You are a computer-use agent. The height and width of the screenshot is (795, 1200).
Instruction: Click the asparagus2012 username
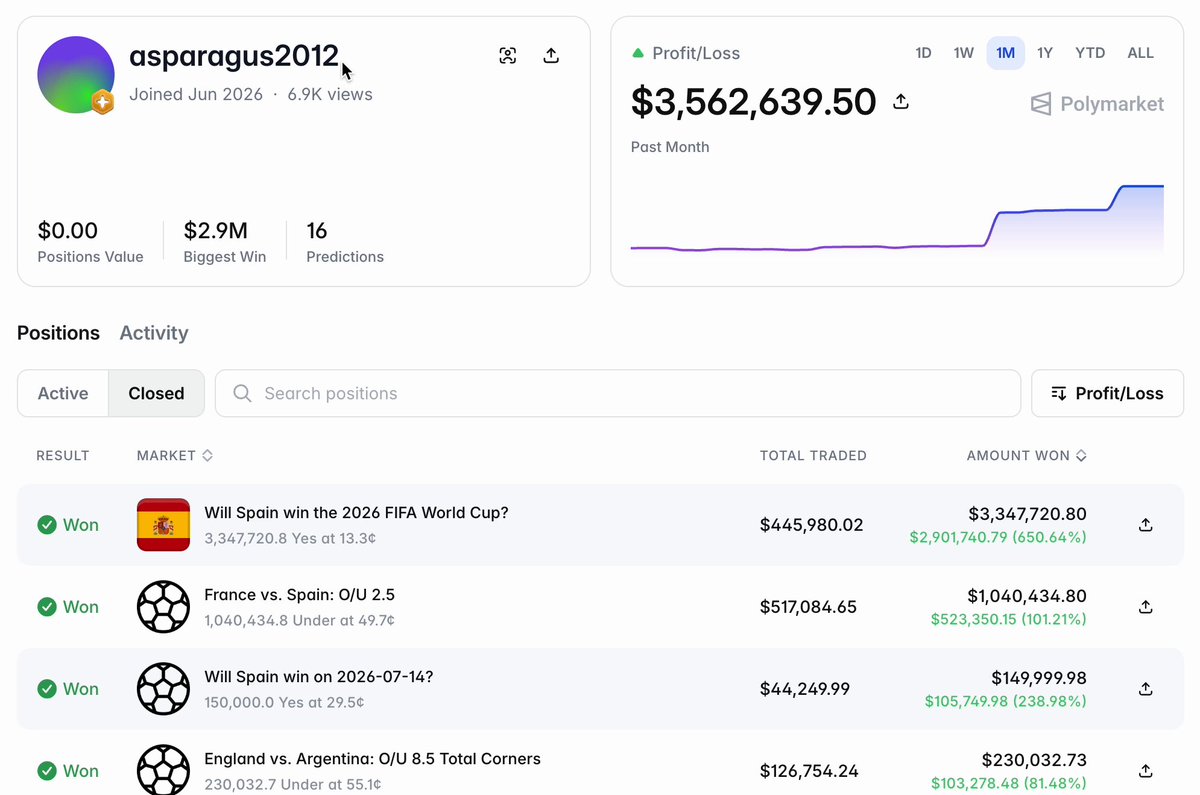[x=234, y=56]
